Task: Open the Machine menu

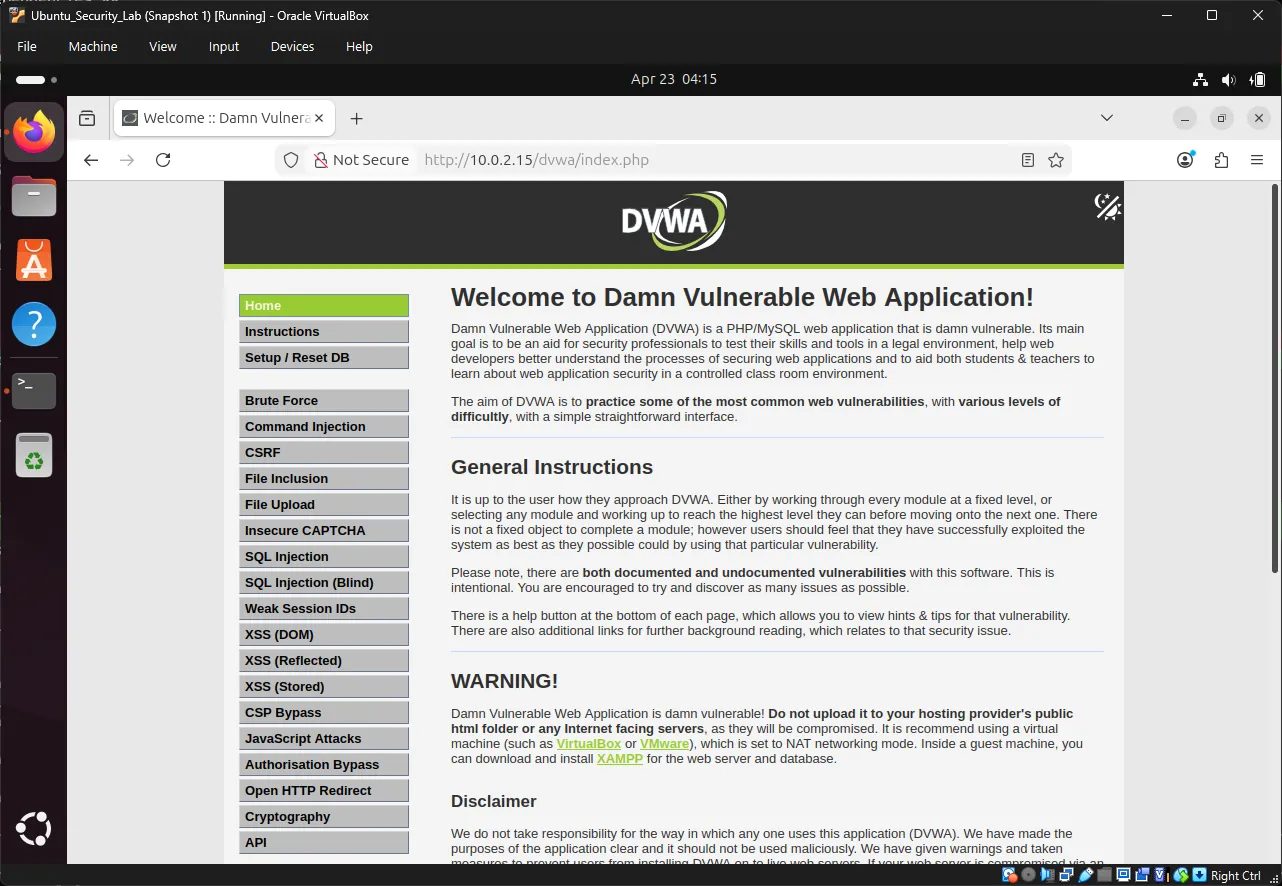Action: tap(92, 46)
